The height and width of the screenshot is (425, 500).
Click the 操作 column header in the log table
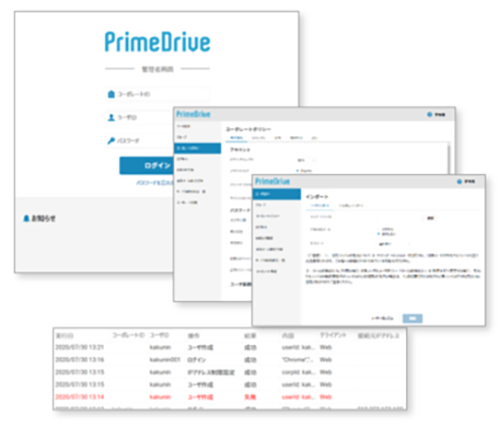pos(194,335)
